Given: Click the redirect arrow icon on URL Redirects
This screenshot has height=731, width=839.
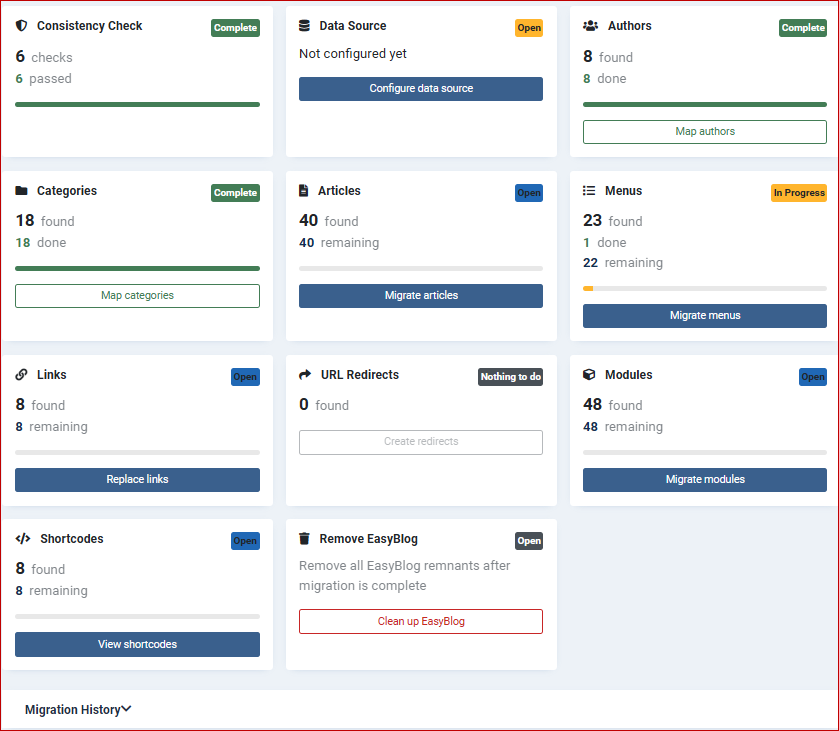Looking at the screenshot, I should coord(306,375).
